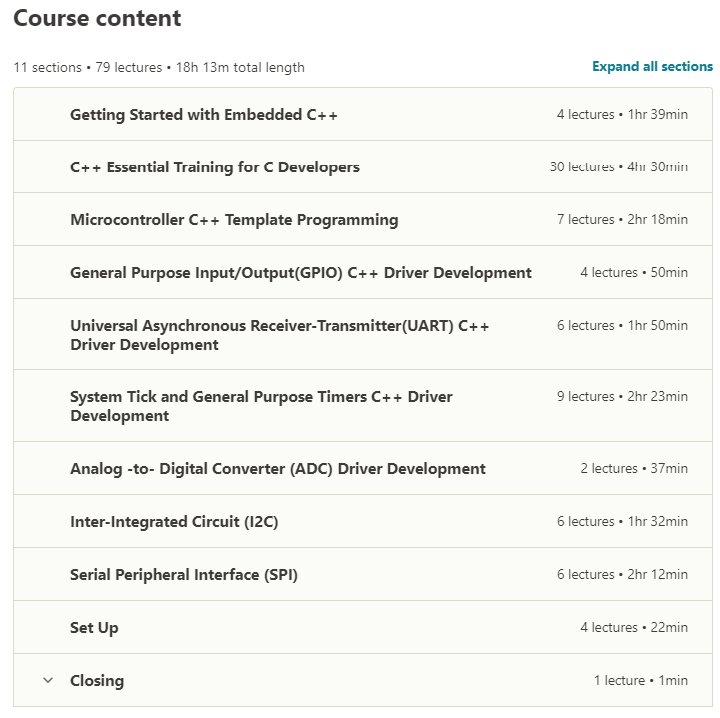Click the '6 lectures • 1hr 50min' text
This screenshot has width=720, height=718.
tap(622, 325)
